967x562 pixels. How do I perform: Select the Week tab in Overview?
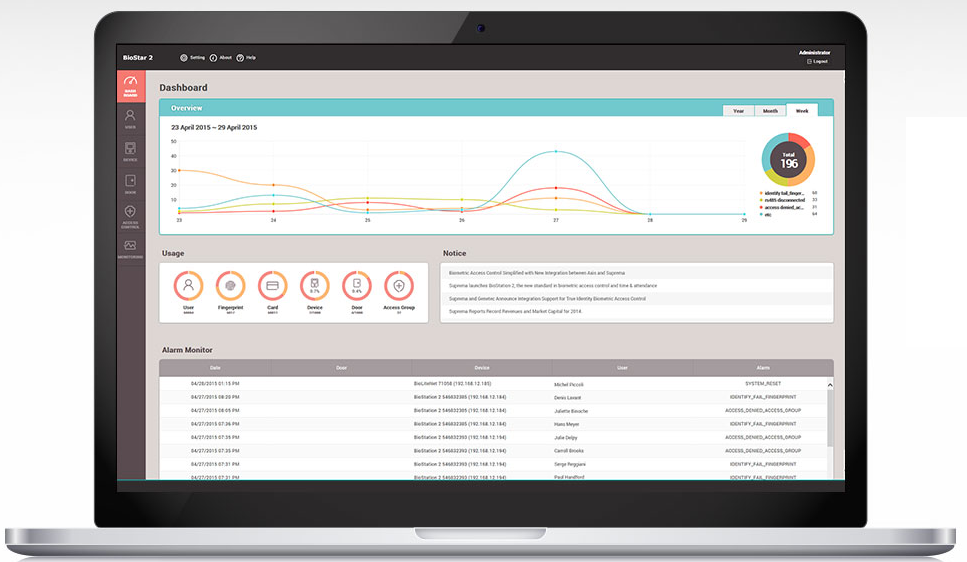point(801,111)
